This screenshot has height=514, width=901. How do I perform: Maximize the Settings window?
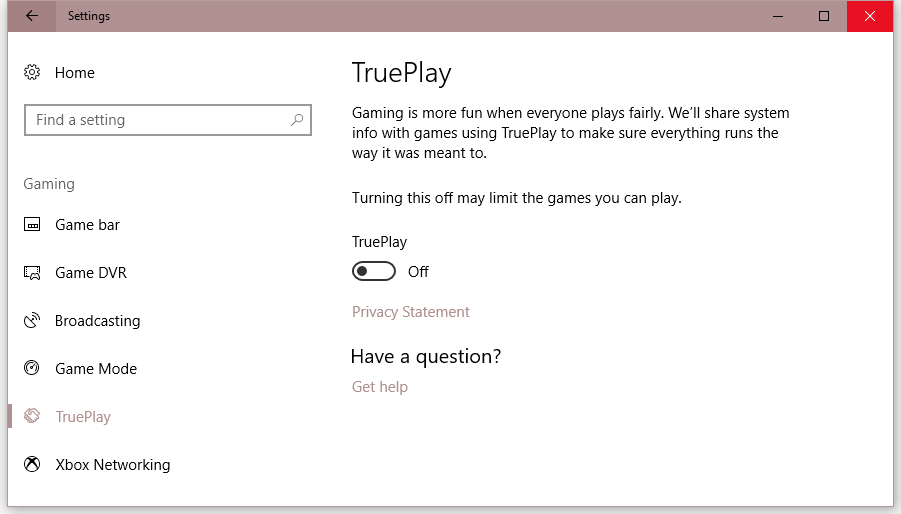coord(824,16)
